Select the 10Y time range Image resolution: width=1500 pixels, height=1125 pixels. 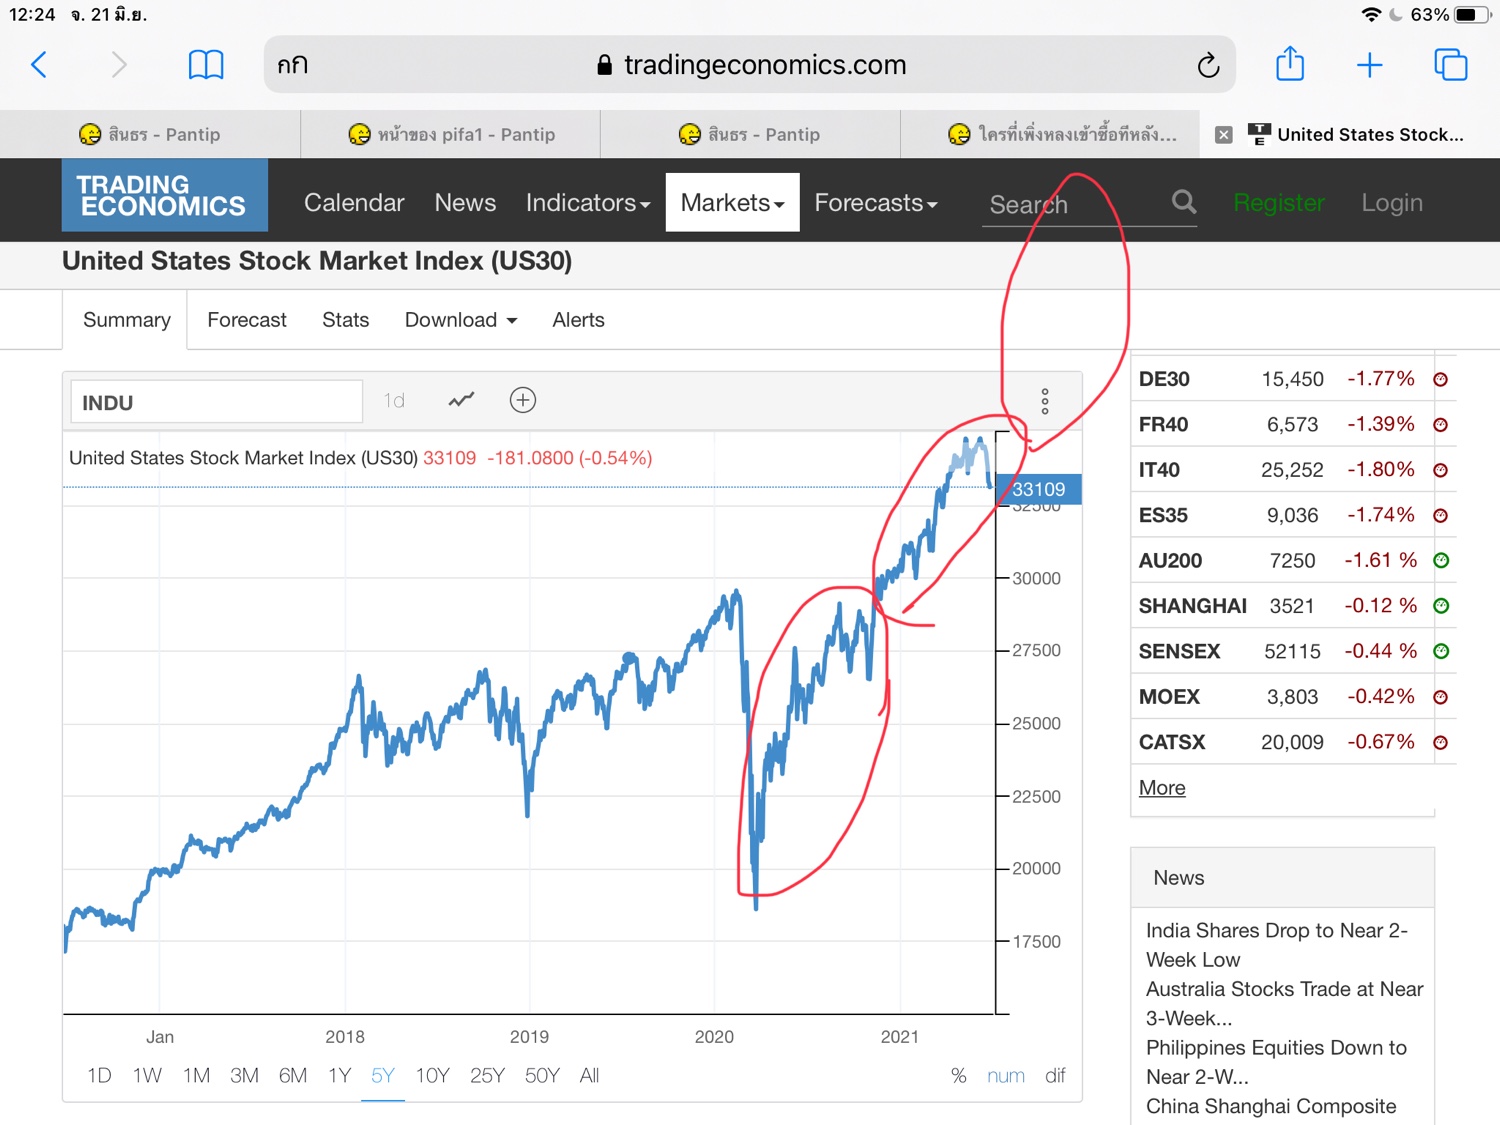tap(432, 1076)
